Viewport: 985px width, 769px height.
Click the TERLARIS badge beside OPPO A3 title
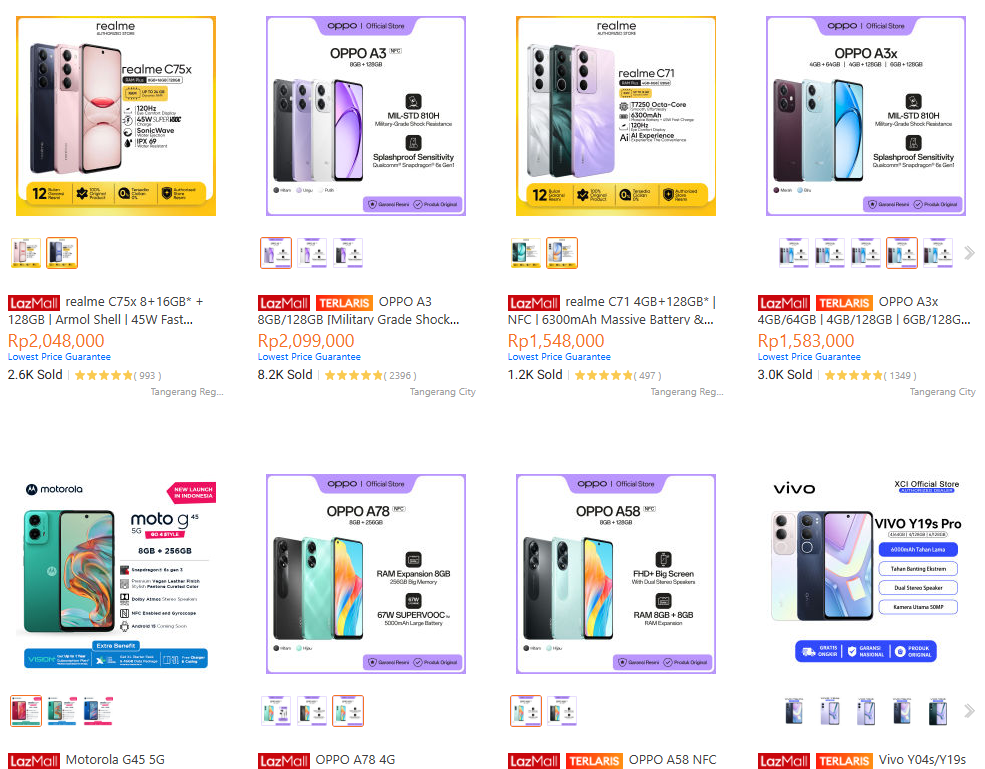[344, 302]
